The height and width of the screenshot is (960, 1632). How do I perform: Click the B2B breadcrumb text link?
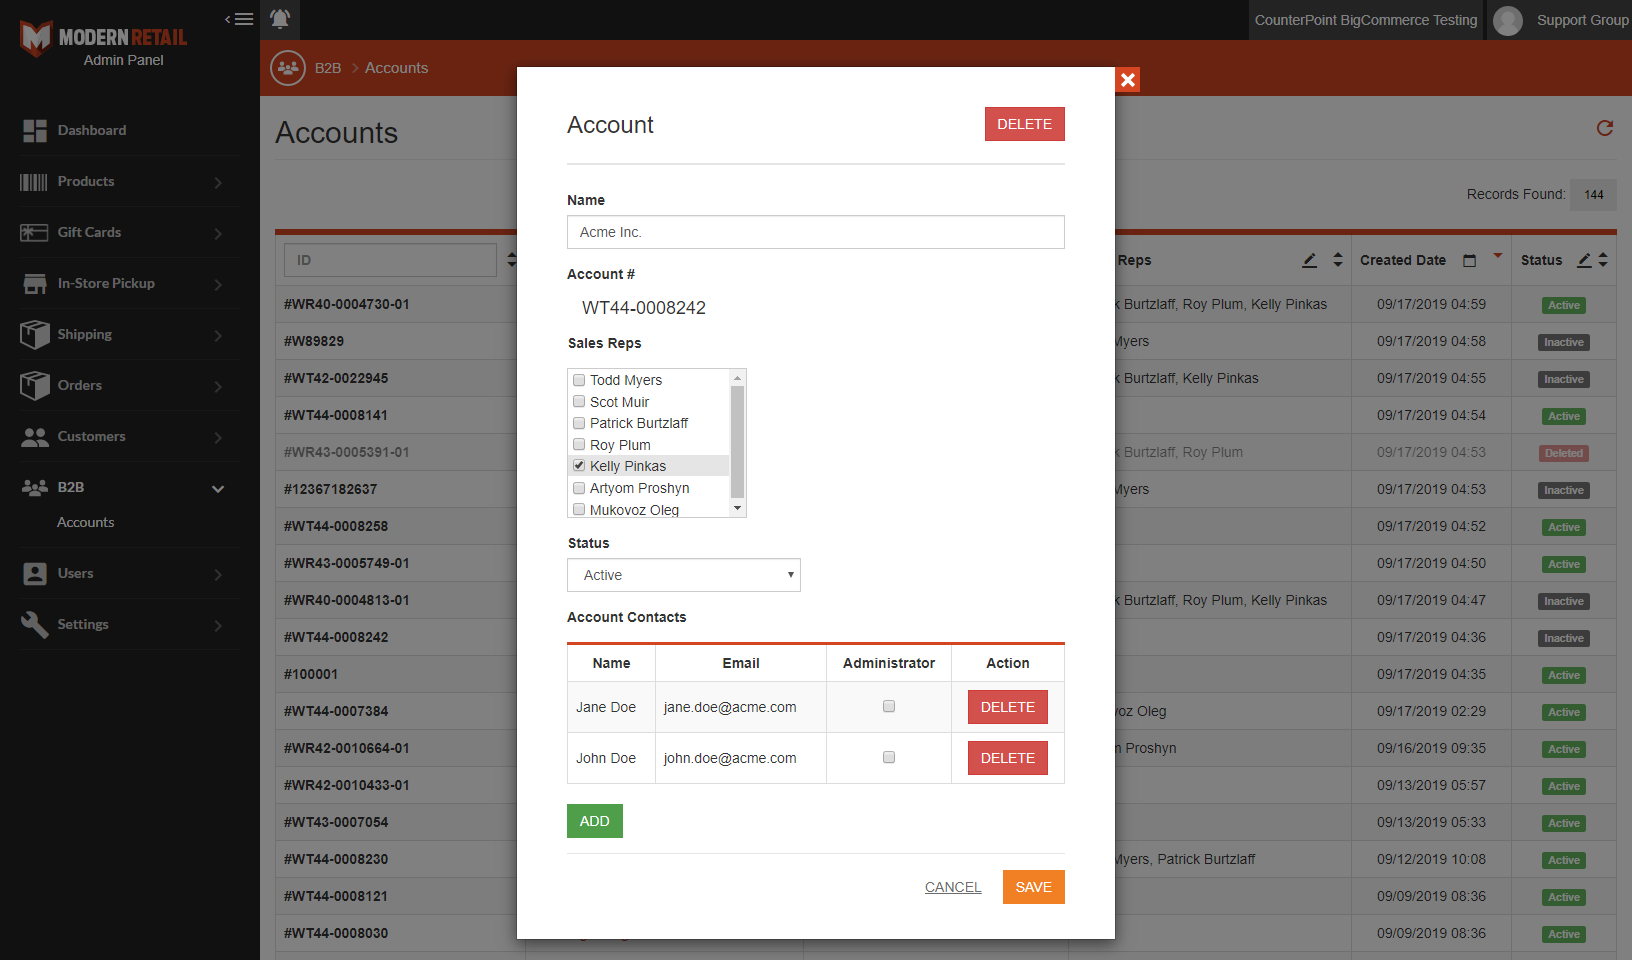pos(328,68)
